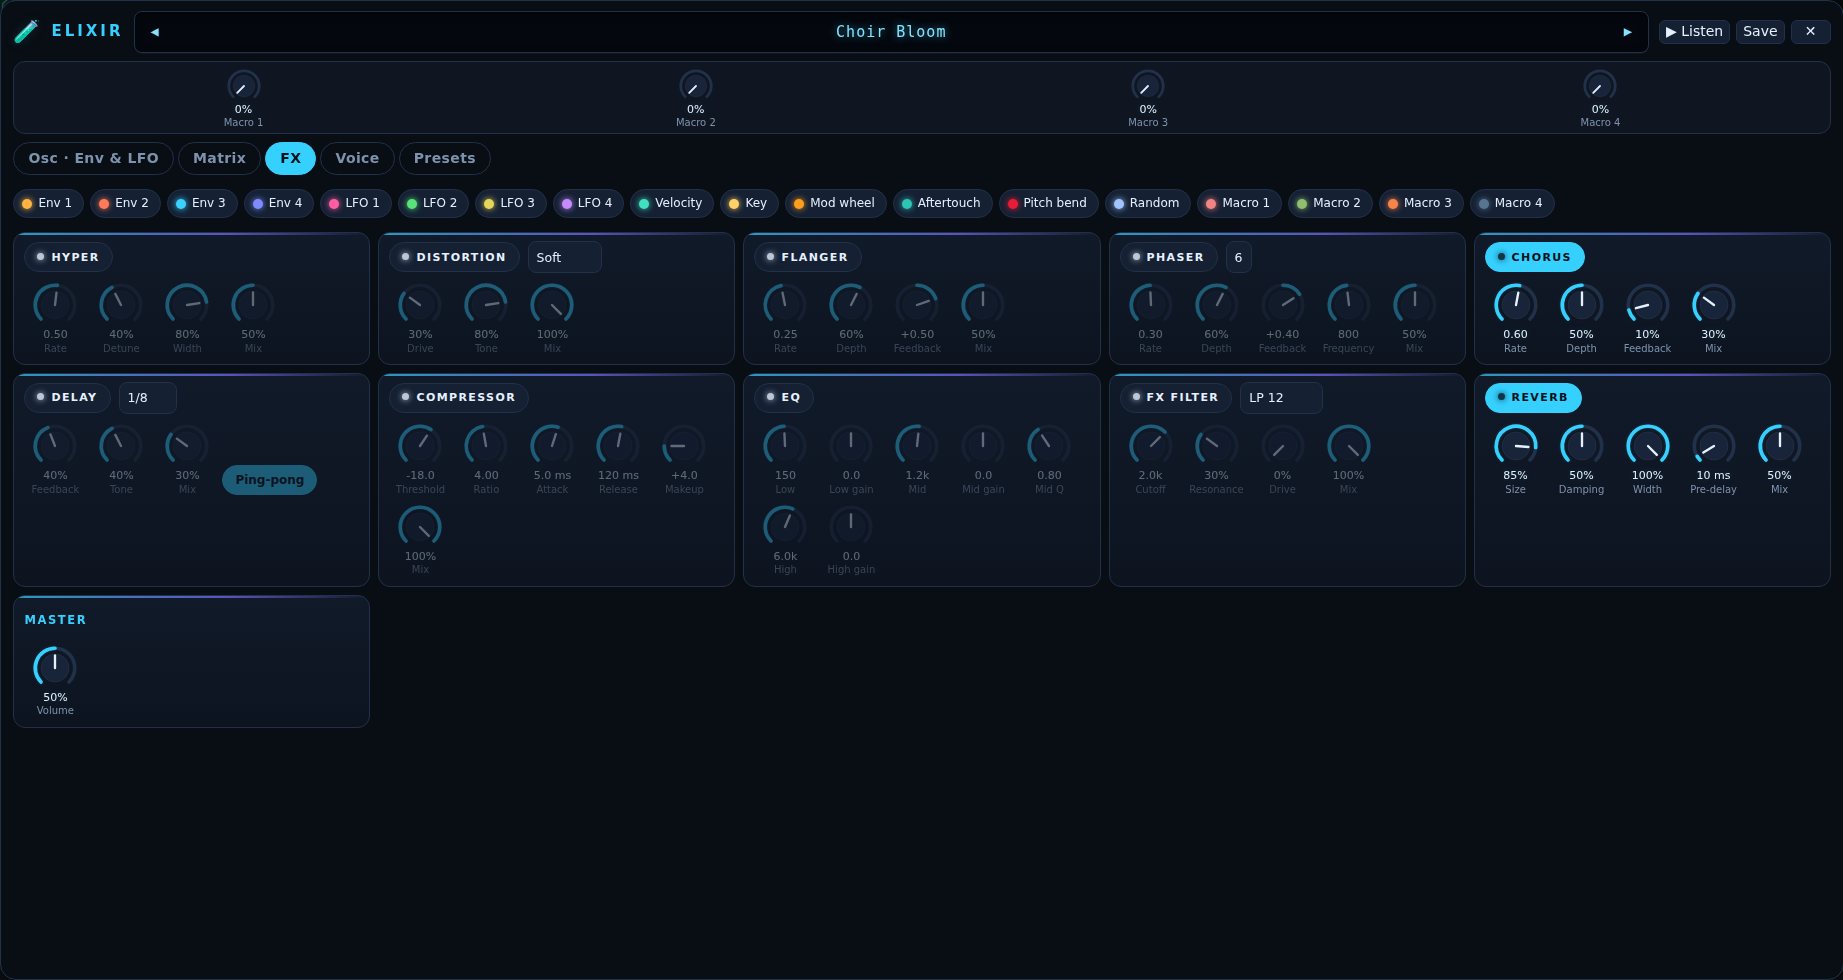
Task: Click the Mod wheel modulation source chip
Action: click(x=835, y=203)
